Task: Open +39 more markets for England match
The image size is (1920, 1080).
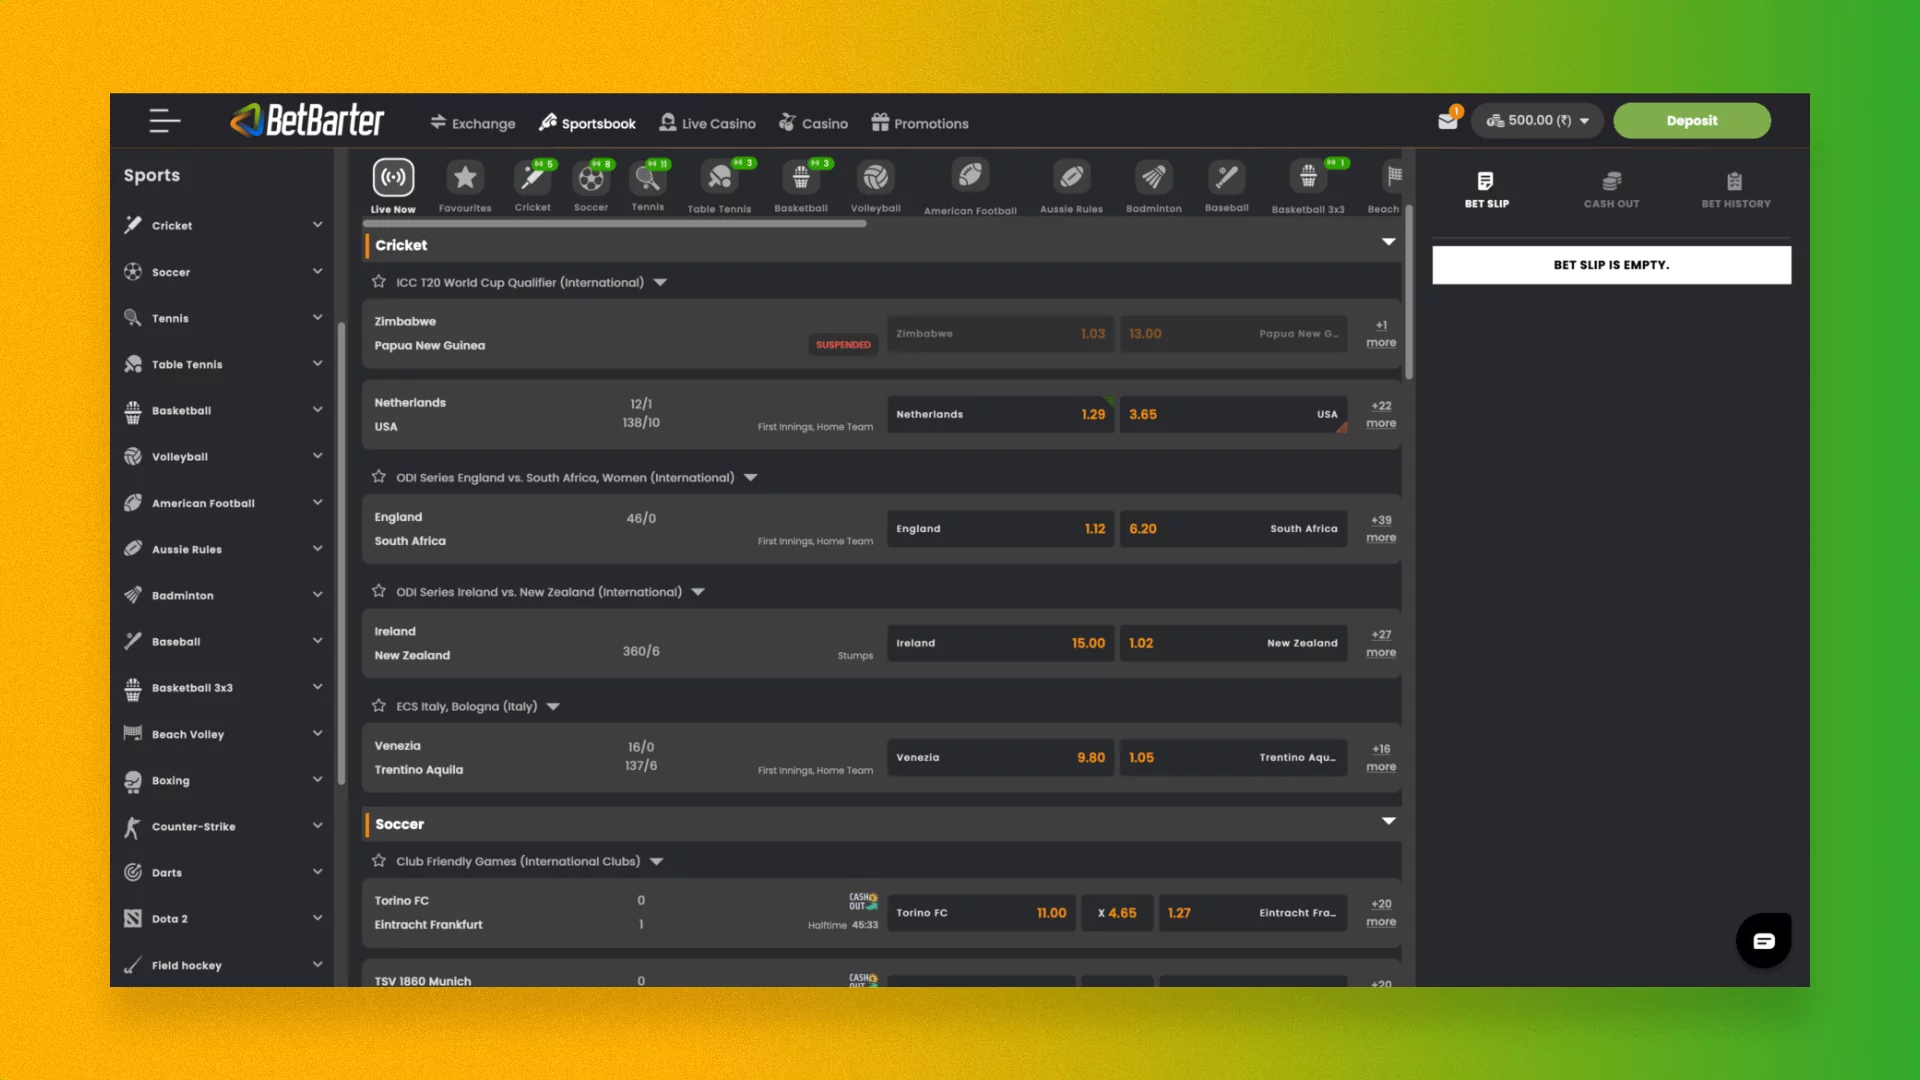Action: (x=1381, y=529)
